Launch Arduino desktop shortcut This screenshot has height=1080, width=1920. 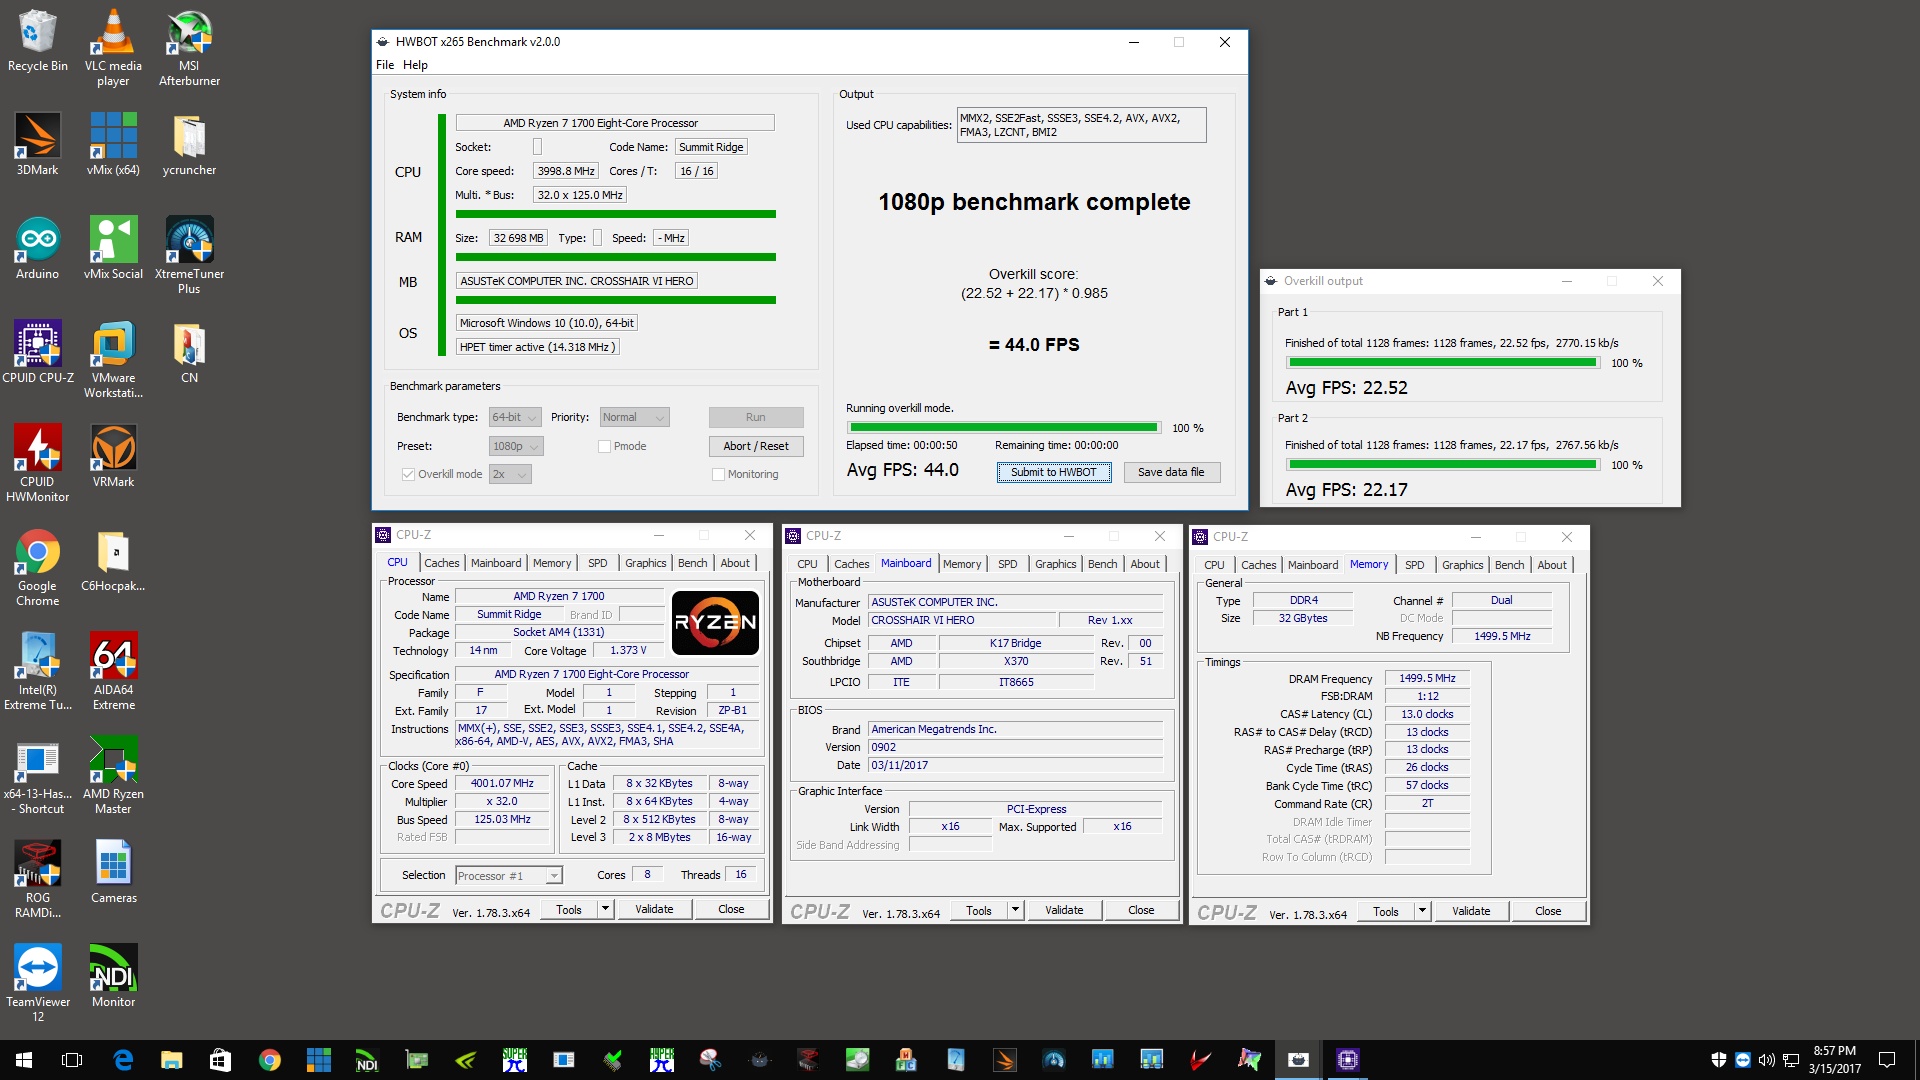[x=37, y=248]
